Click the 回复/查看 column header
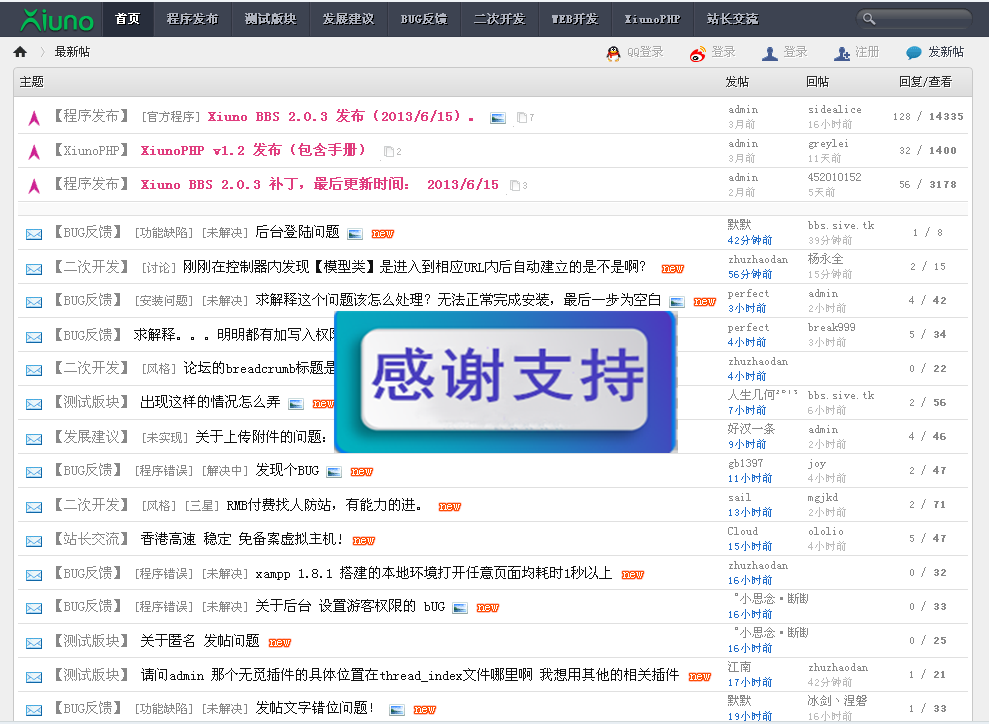This screenshot has height=724, width=989. pos(925,82)
